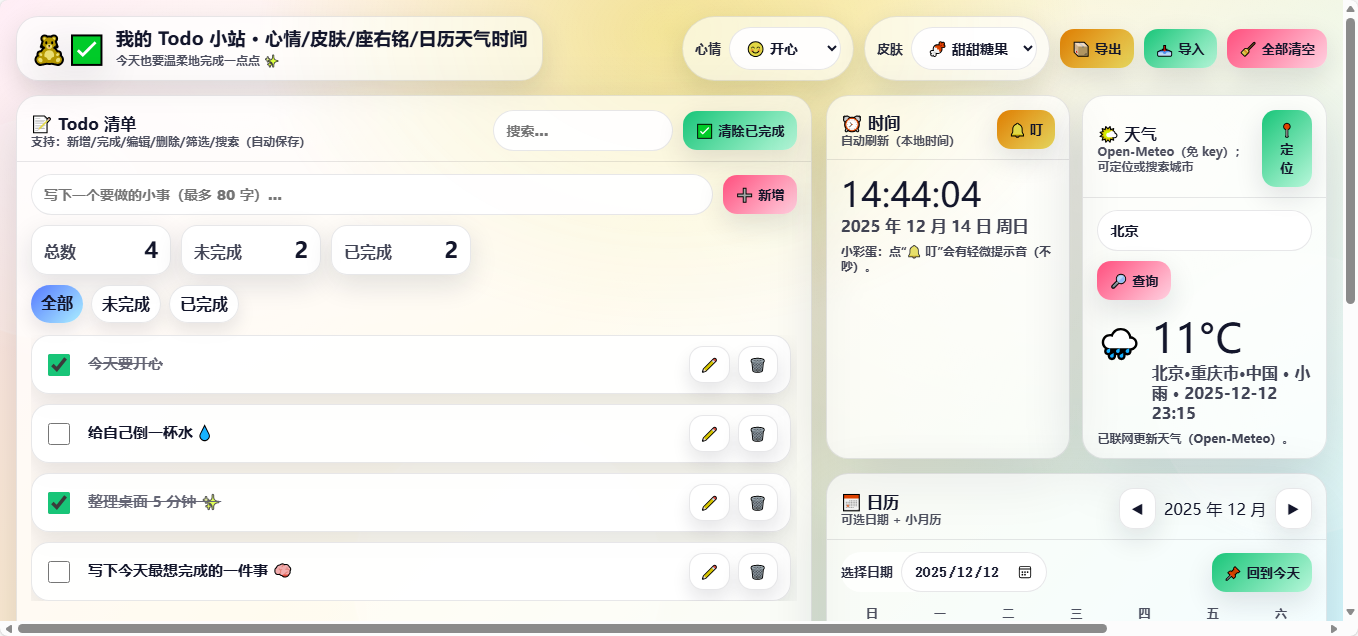Edit the 给自己倒一杯水 todo via pencil icon
Image resolution: width=1358 pixels, height=636 pixels.
709,434
